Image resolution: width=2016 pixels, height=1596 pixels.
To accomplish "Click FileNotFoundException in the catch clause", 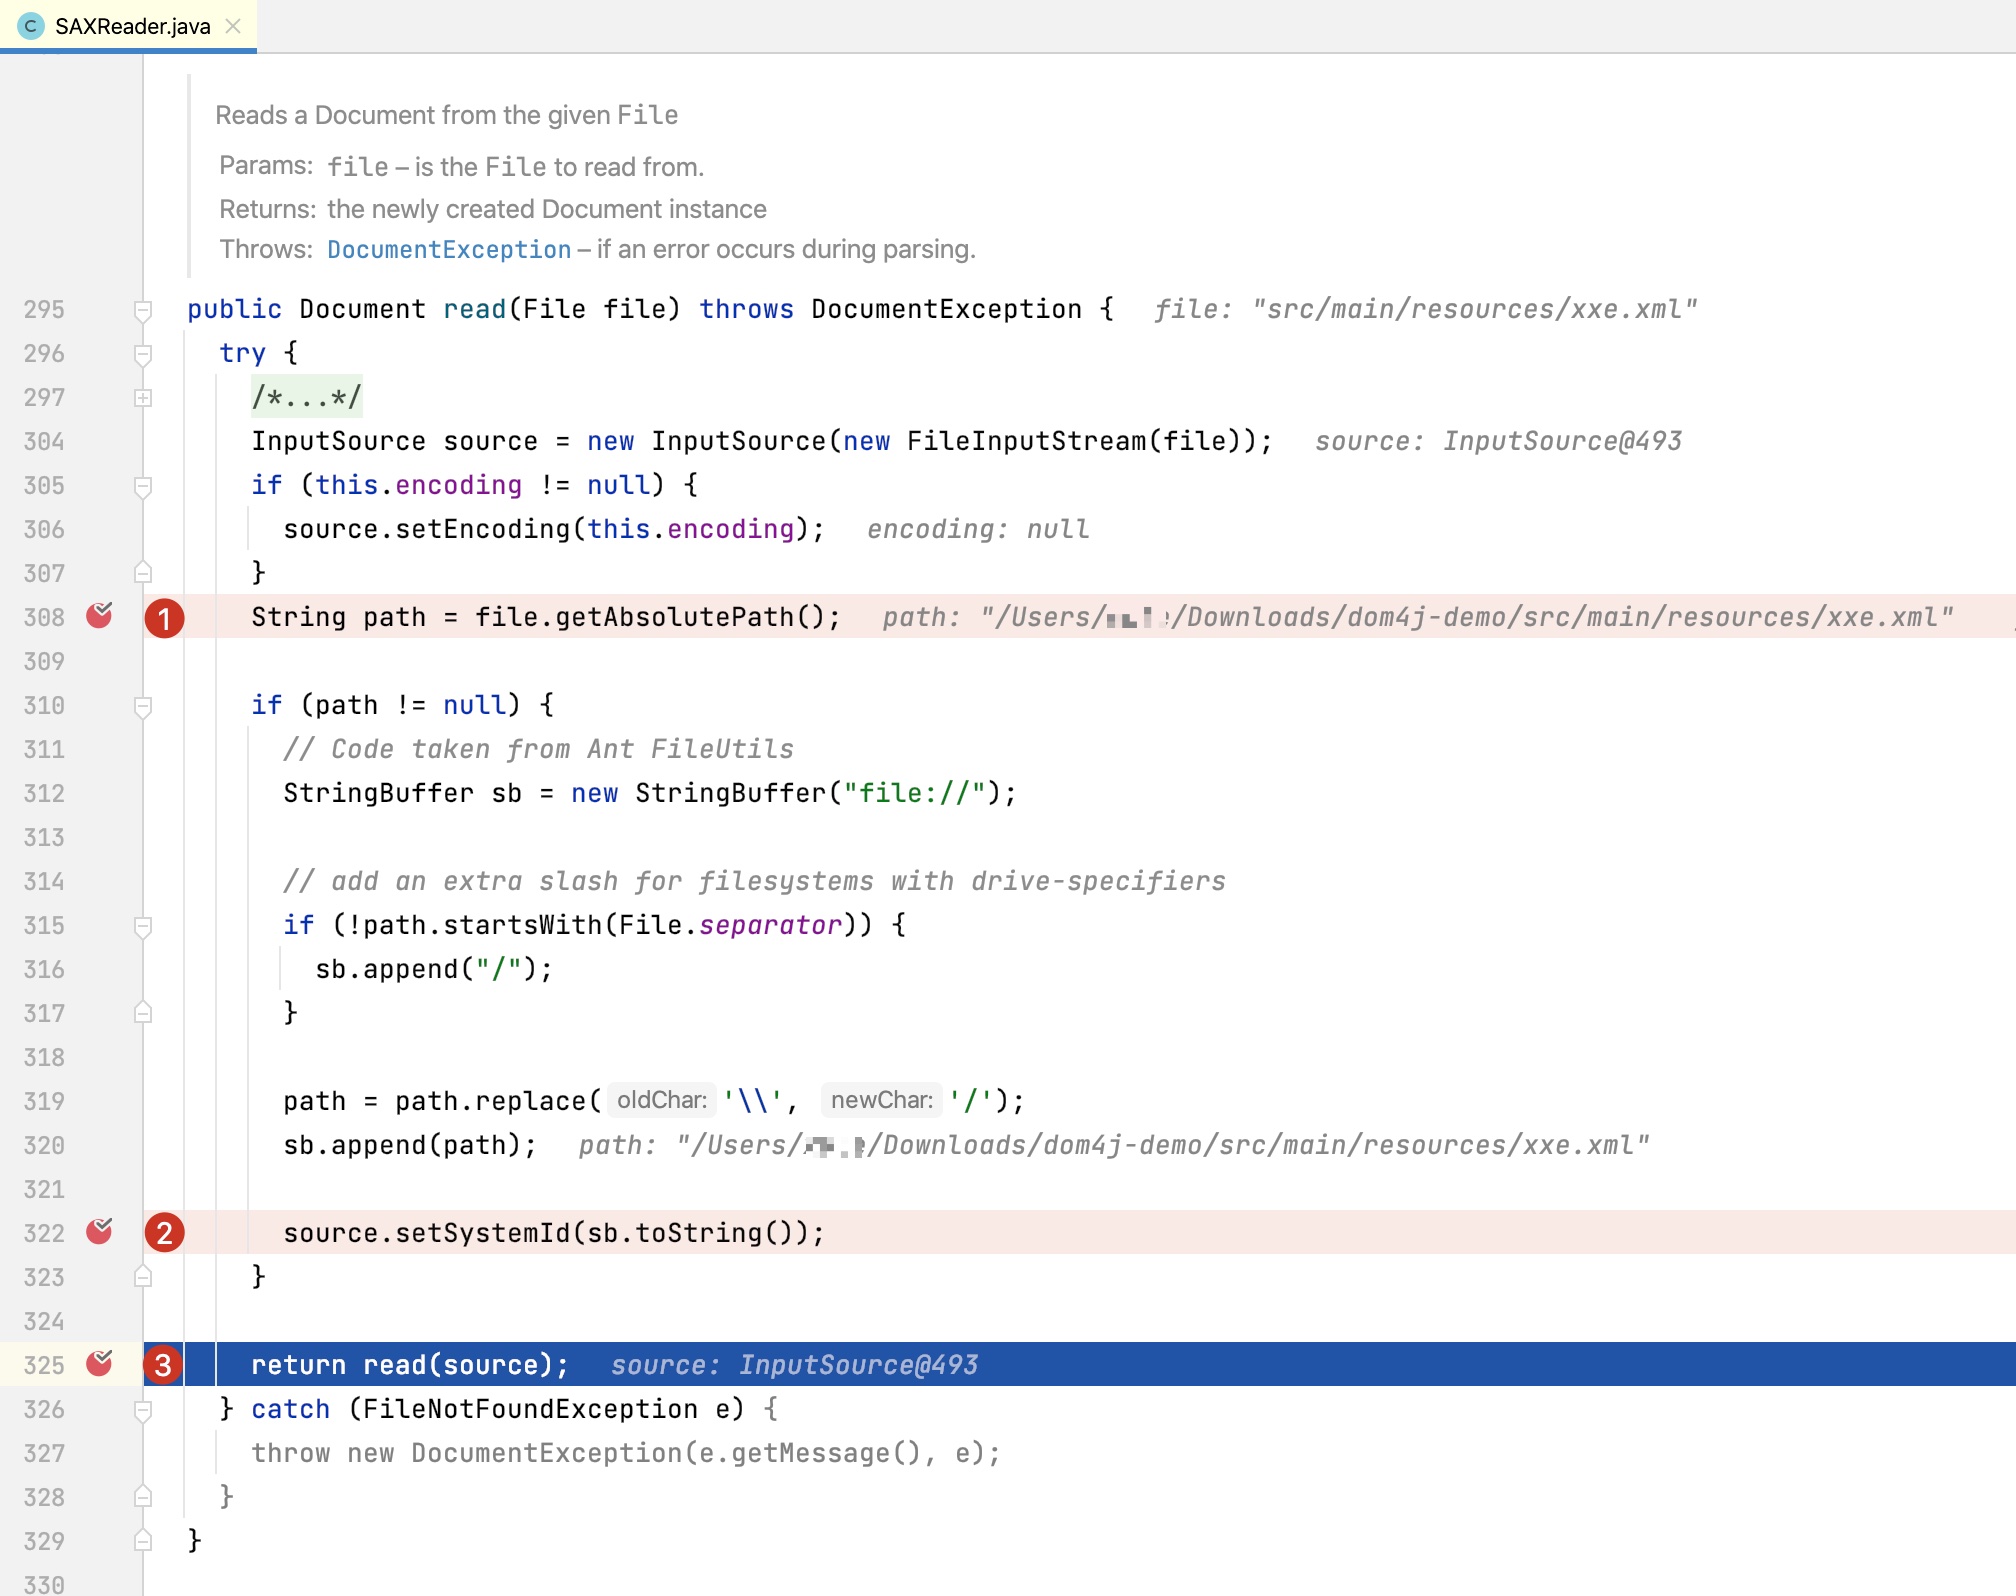I will (530, 1409).
